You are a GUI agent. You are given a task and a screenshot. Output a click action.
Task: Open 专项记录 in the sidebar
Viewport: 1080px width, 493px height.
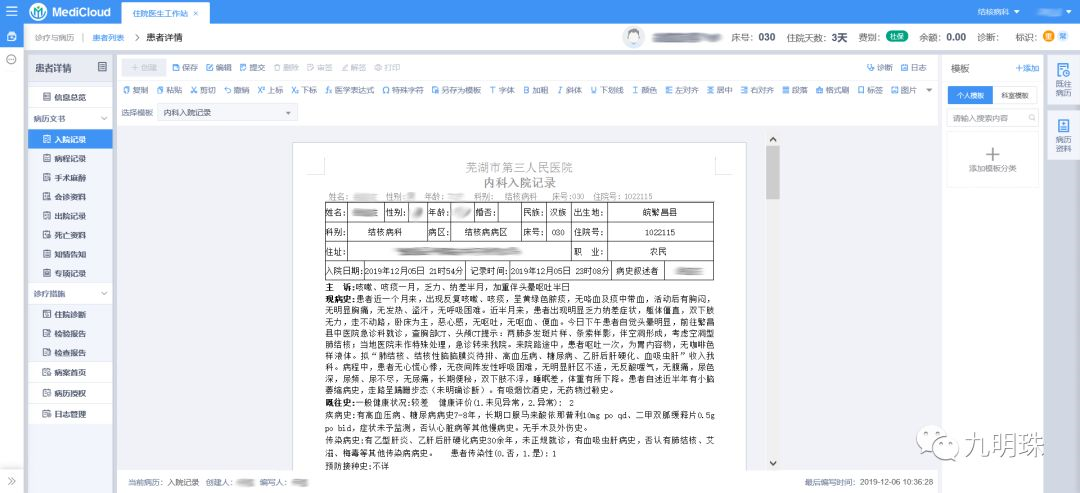click(70, 273)
